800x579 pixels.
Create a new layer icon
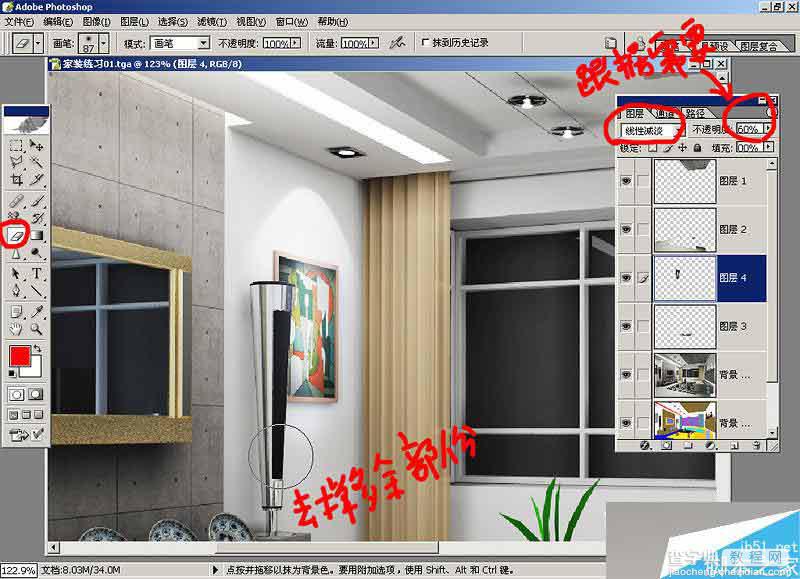coord(734,445)
